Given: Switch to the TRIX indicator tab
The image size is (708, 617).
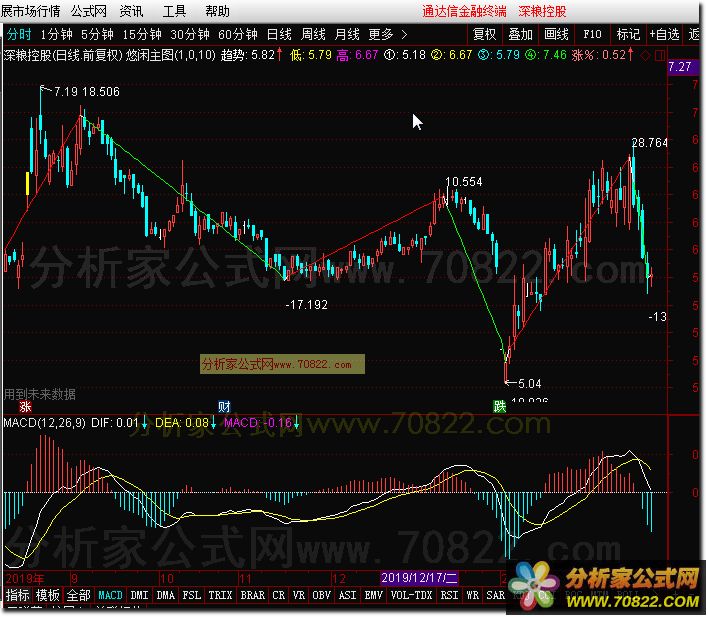Looking at the screenshot, I should [220, 595].
